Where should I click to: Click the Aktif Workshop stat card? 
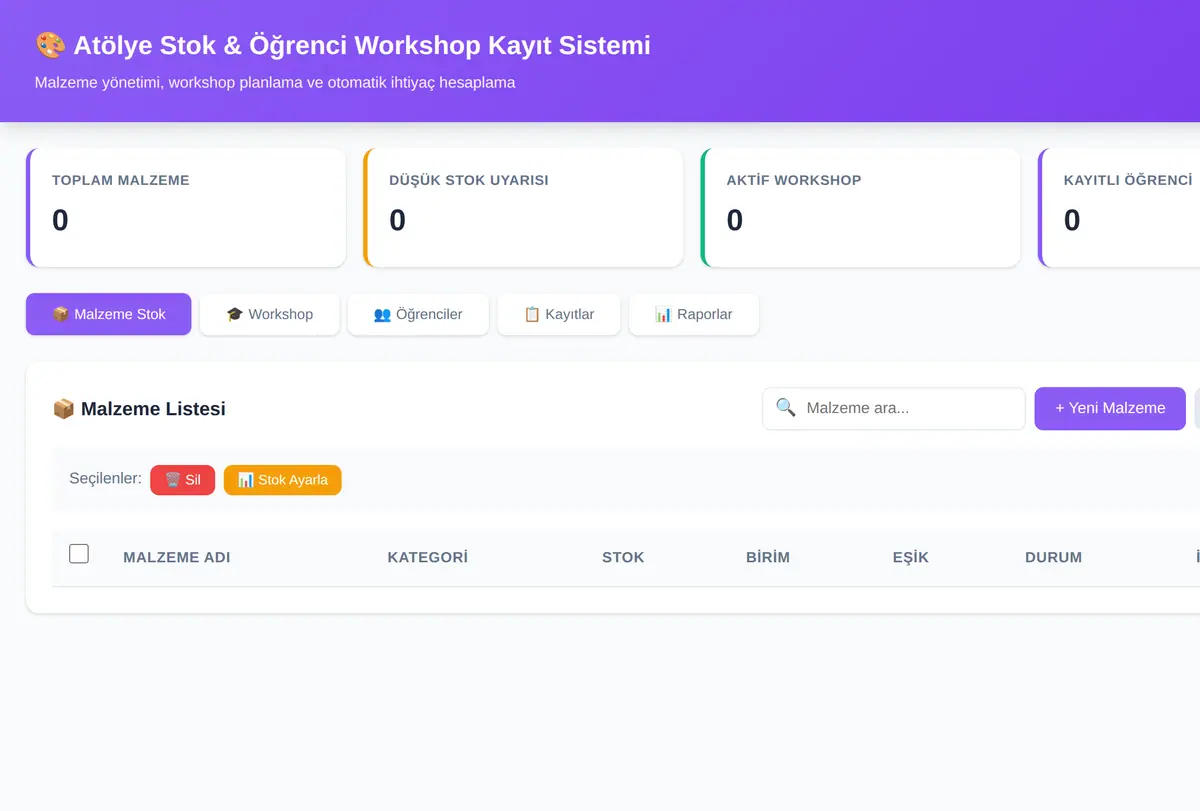point(861,208)
